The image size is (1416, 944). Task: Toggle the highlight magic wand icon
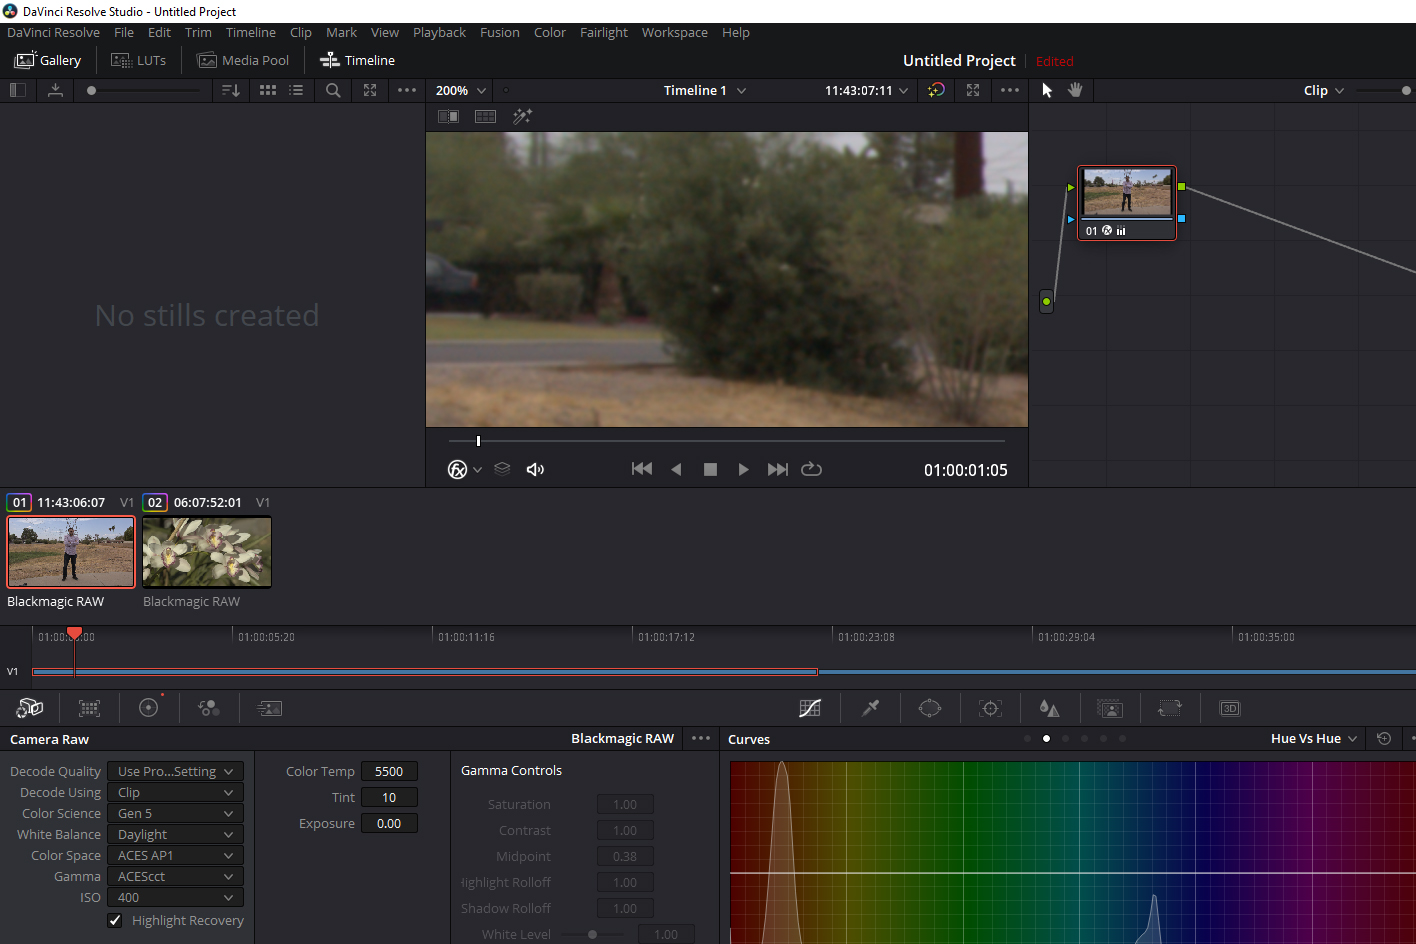[x=522, y=116]
